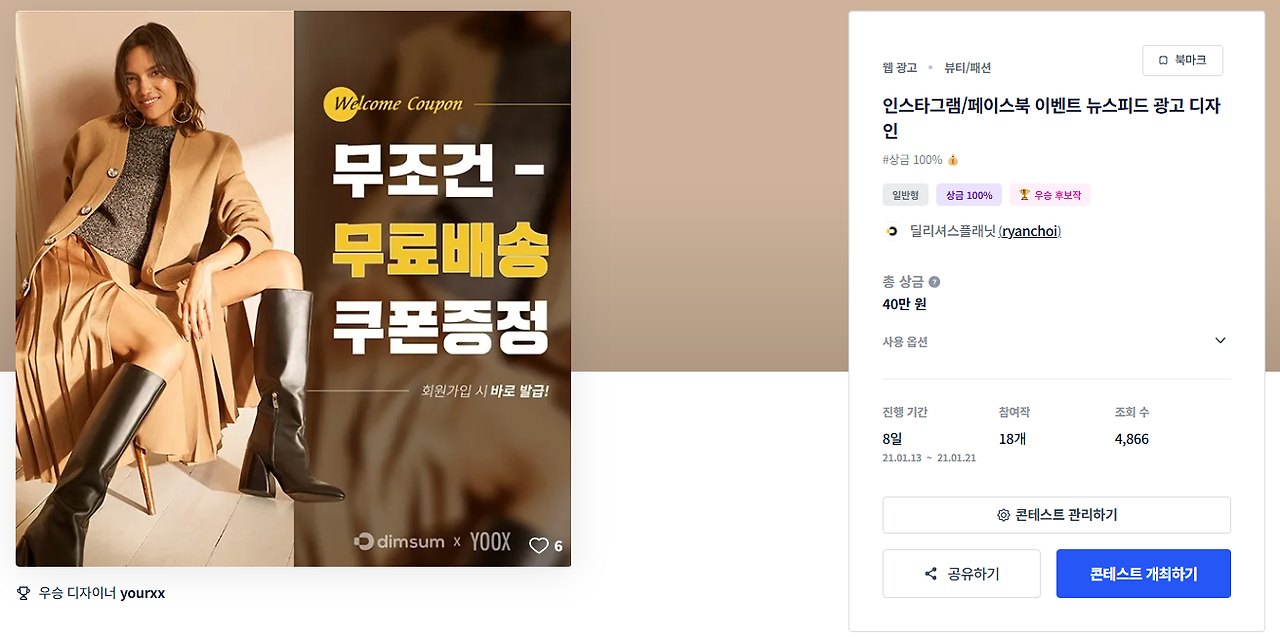Screen dimensions: 1280x637
Task: Click the heart like icon on the image
Action: point(539,546)
